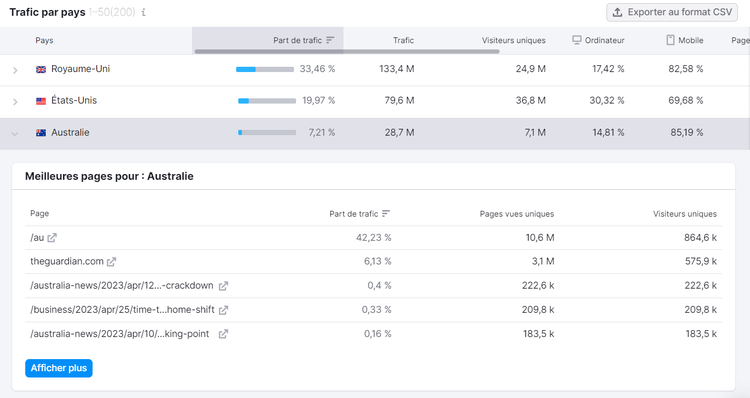Click the Visiteurs uniques header in Meilleures pages

tap(685, 214)
